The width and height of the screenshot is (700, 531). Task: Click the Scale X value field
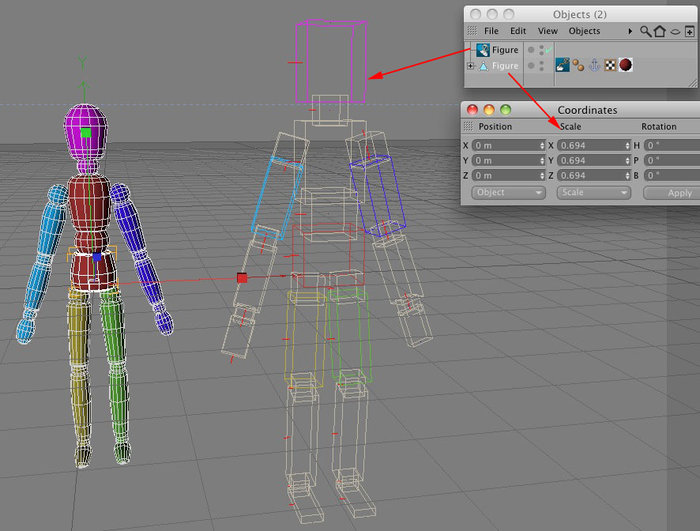(x=594, y=146)
